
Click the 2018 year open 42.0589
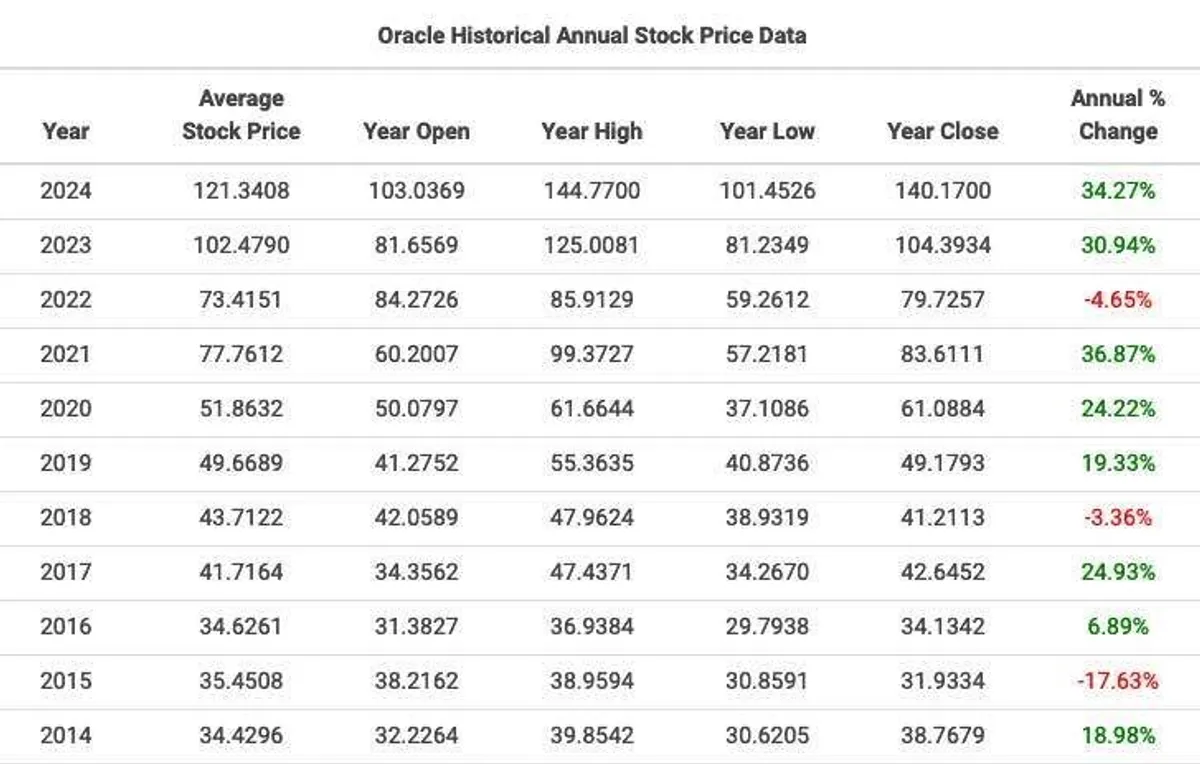(416, 517)
